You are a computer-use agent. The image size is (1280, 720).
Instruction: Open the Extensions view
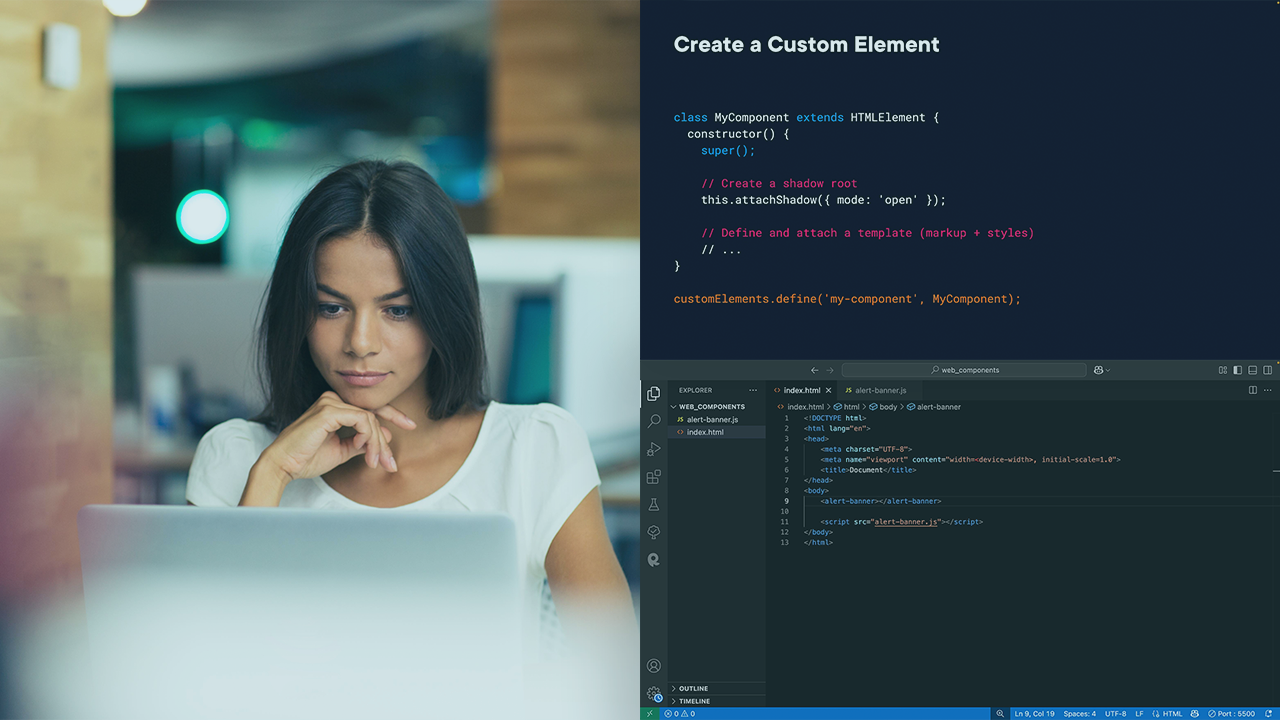coord(653,477)
